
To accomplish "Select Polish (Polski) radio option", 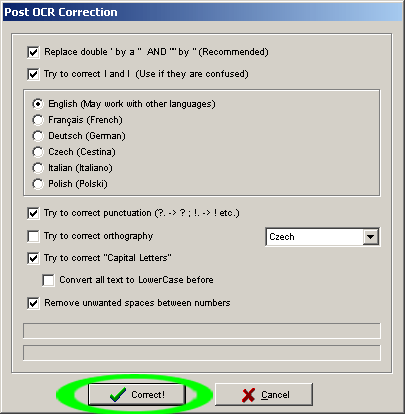I will [x=38, y=184].
